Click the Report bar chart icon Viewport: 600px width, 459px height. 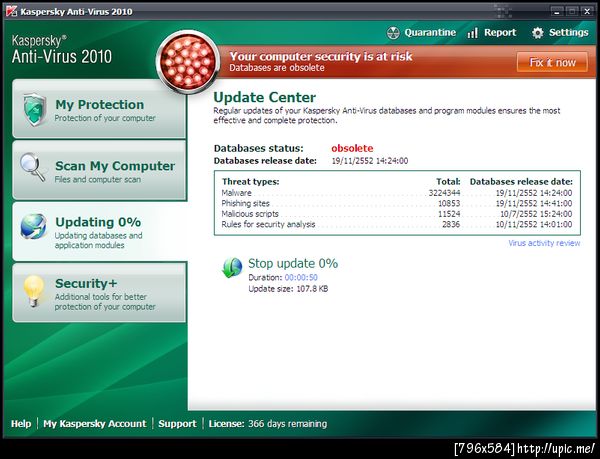click(x=472, y=33)
